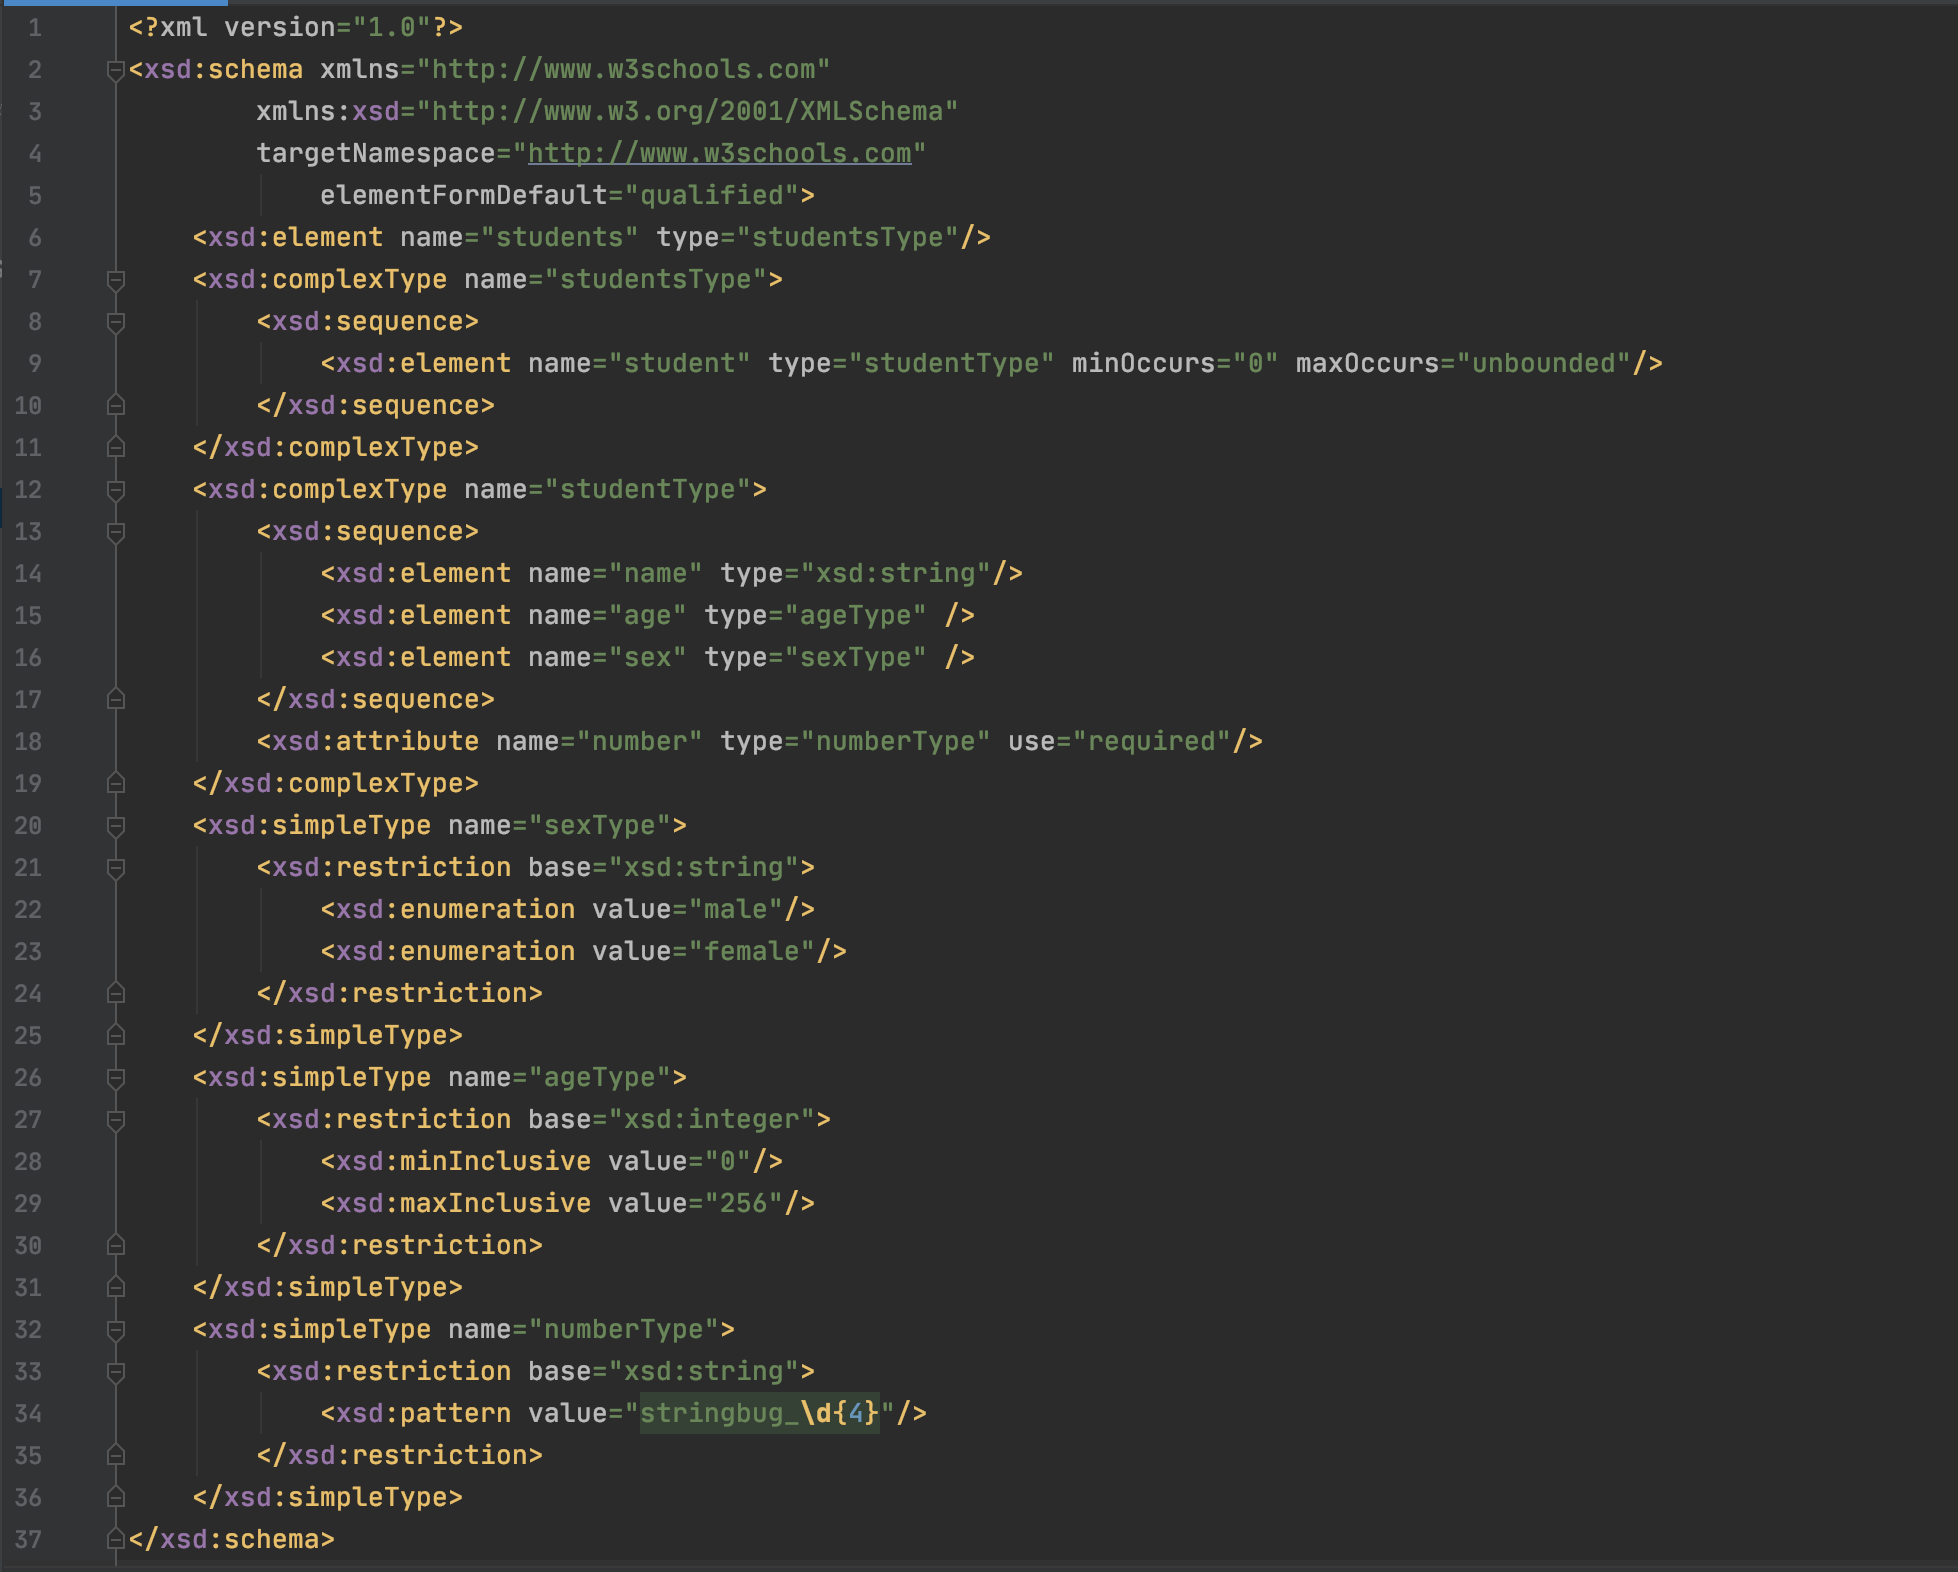This screenshot has height=1572, width=1958.
Task: Toggle the fold end marker on line 35
Action: click(116, 1456)
